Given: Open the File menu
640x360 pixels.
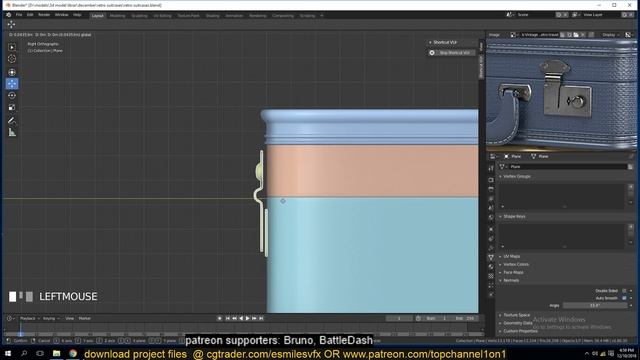Looking at the screenshot, I should 19,15.
